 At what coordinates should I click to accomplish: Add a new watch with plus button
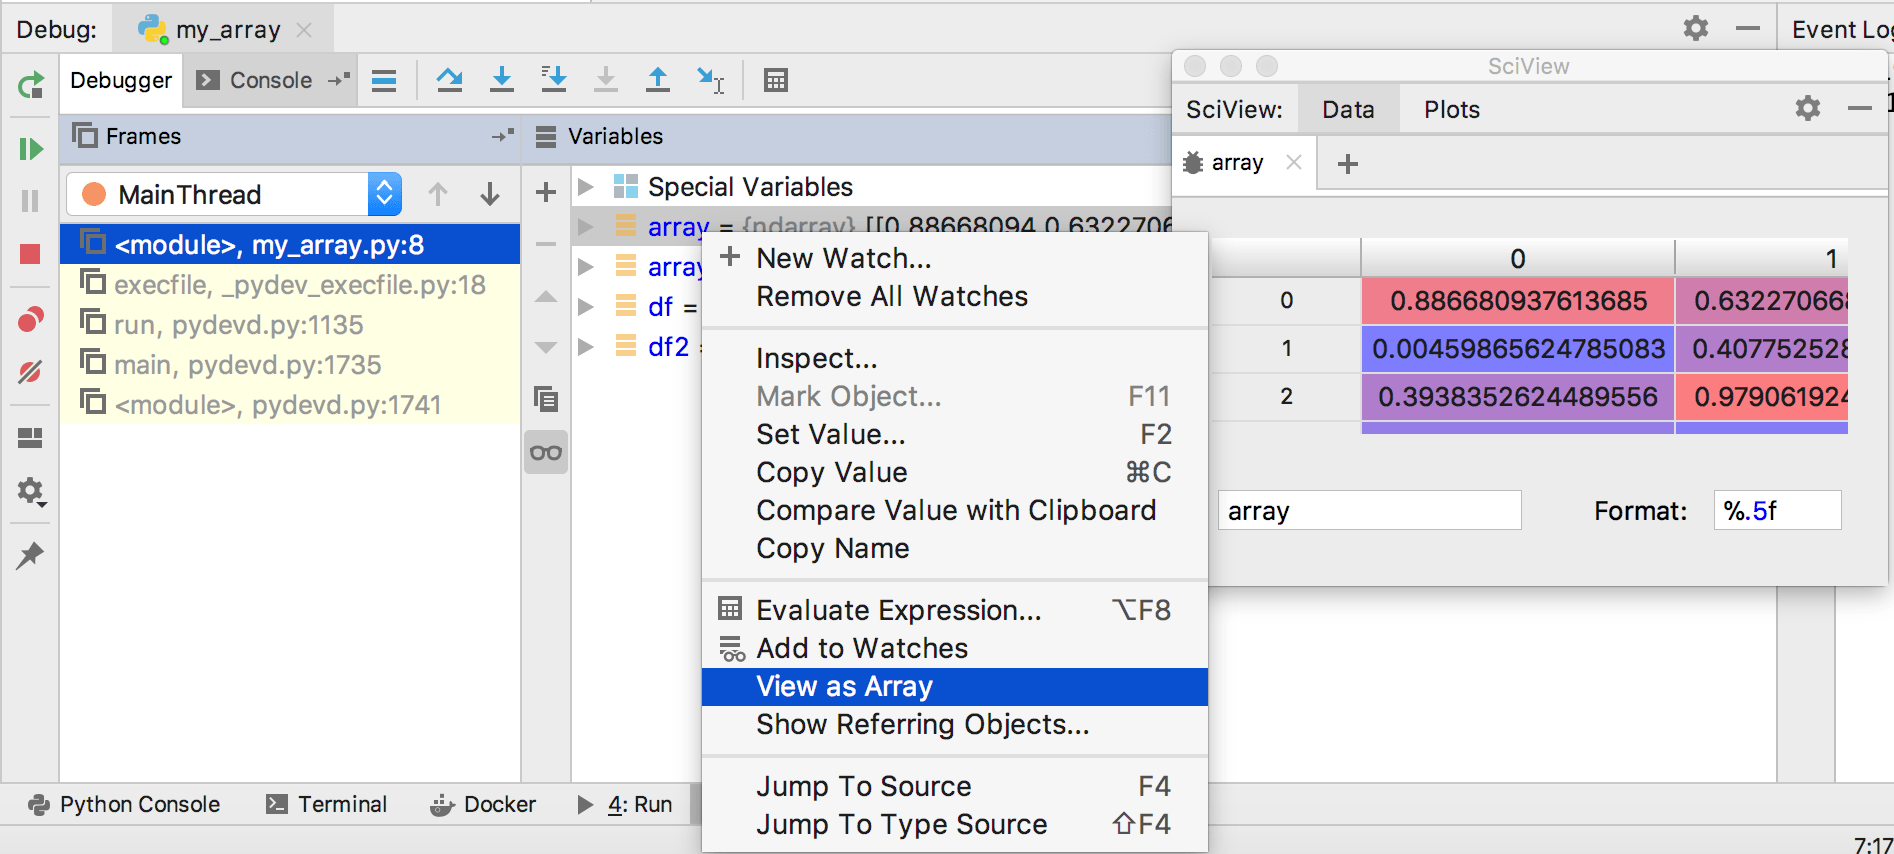click(546, 192)
